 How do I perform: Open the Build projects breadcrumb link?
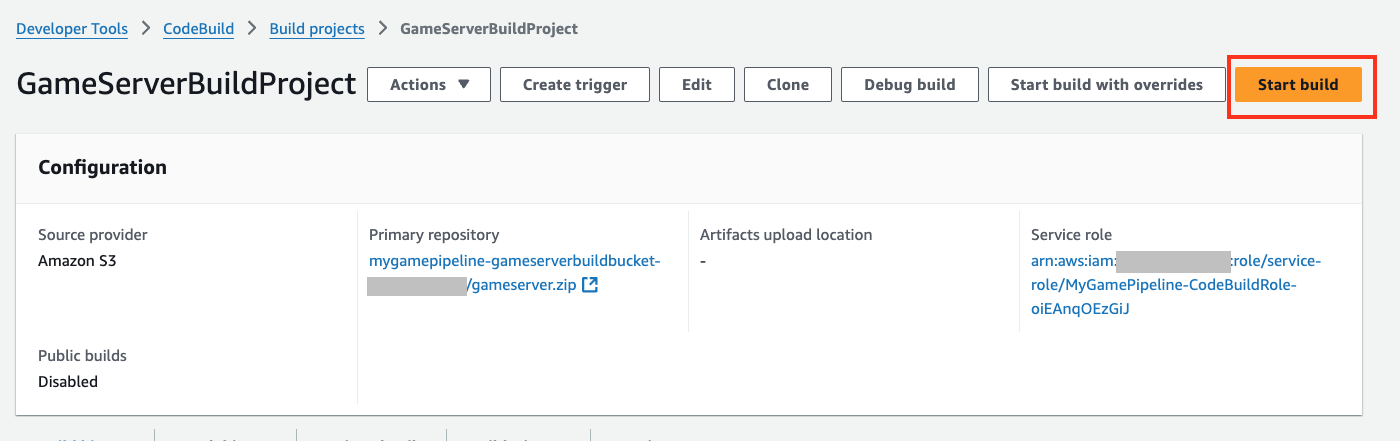tap(317, 29)
